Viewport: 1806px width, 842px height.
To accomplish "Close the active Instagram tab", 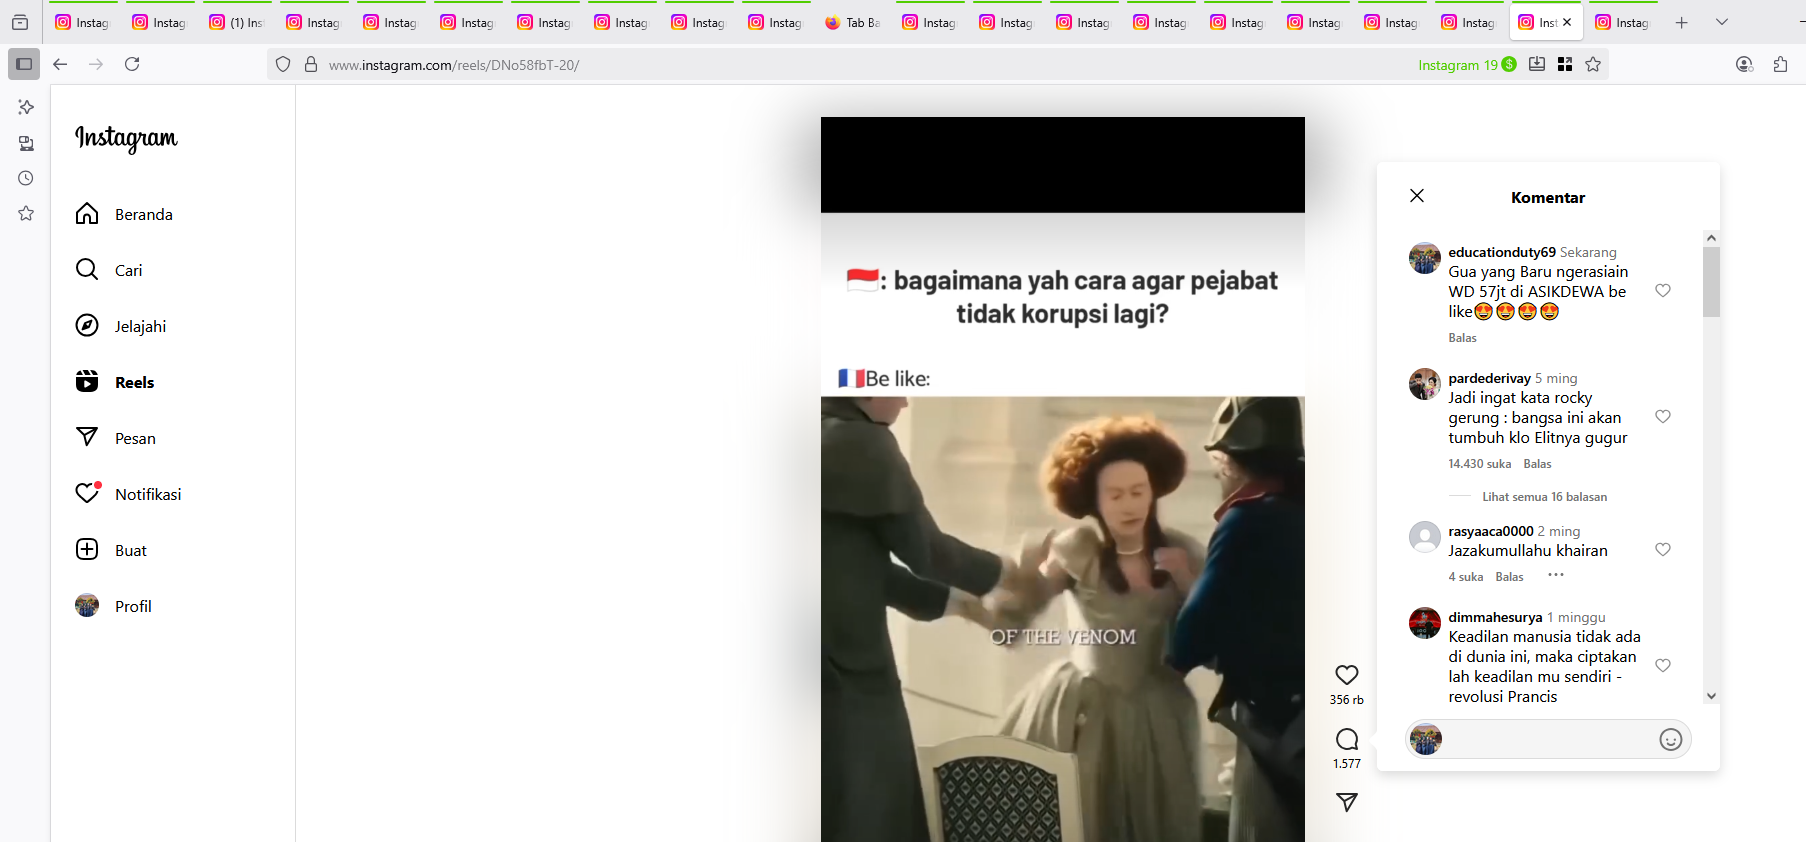I will click(1567, 22).
